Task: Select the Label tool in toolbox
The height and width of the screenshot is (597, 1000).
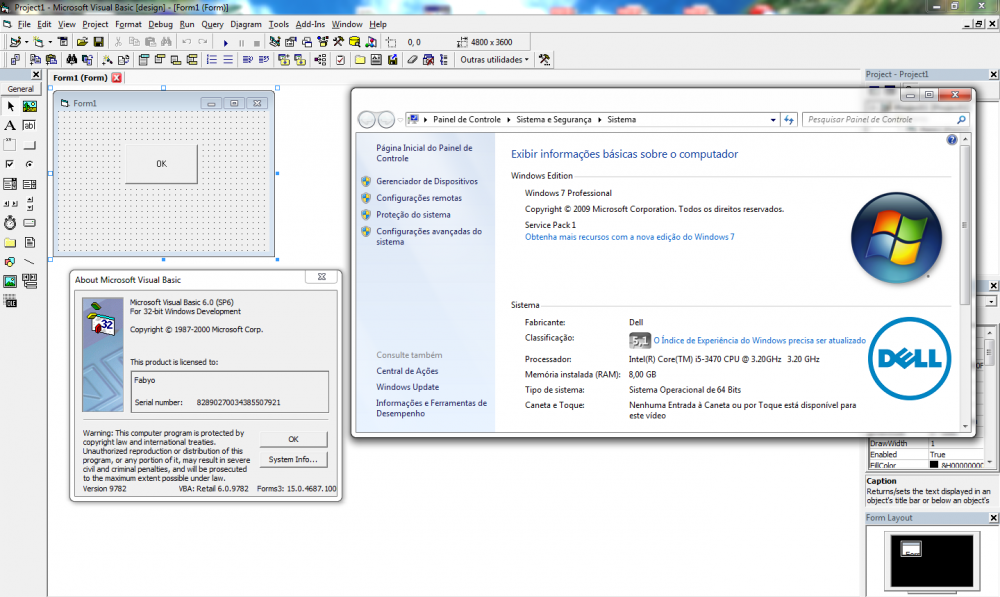Action: point(10,126)
